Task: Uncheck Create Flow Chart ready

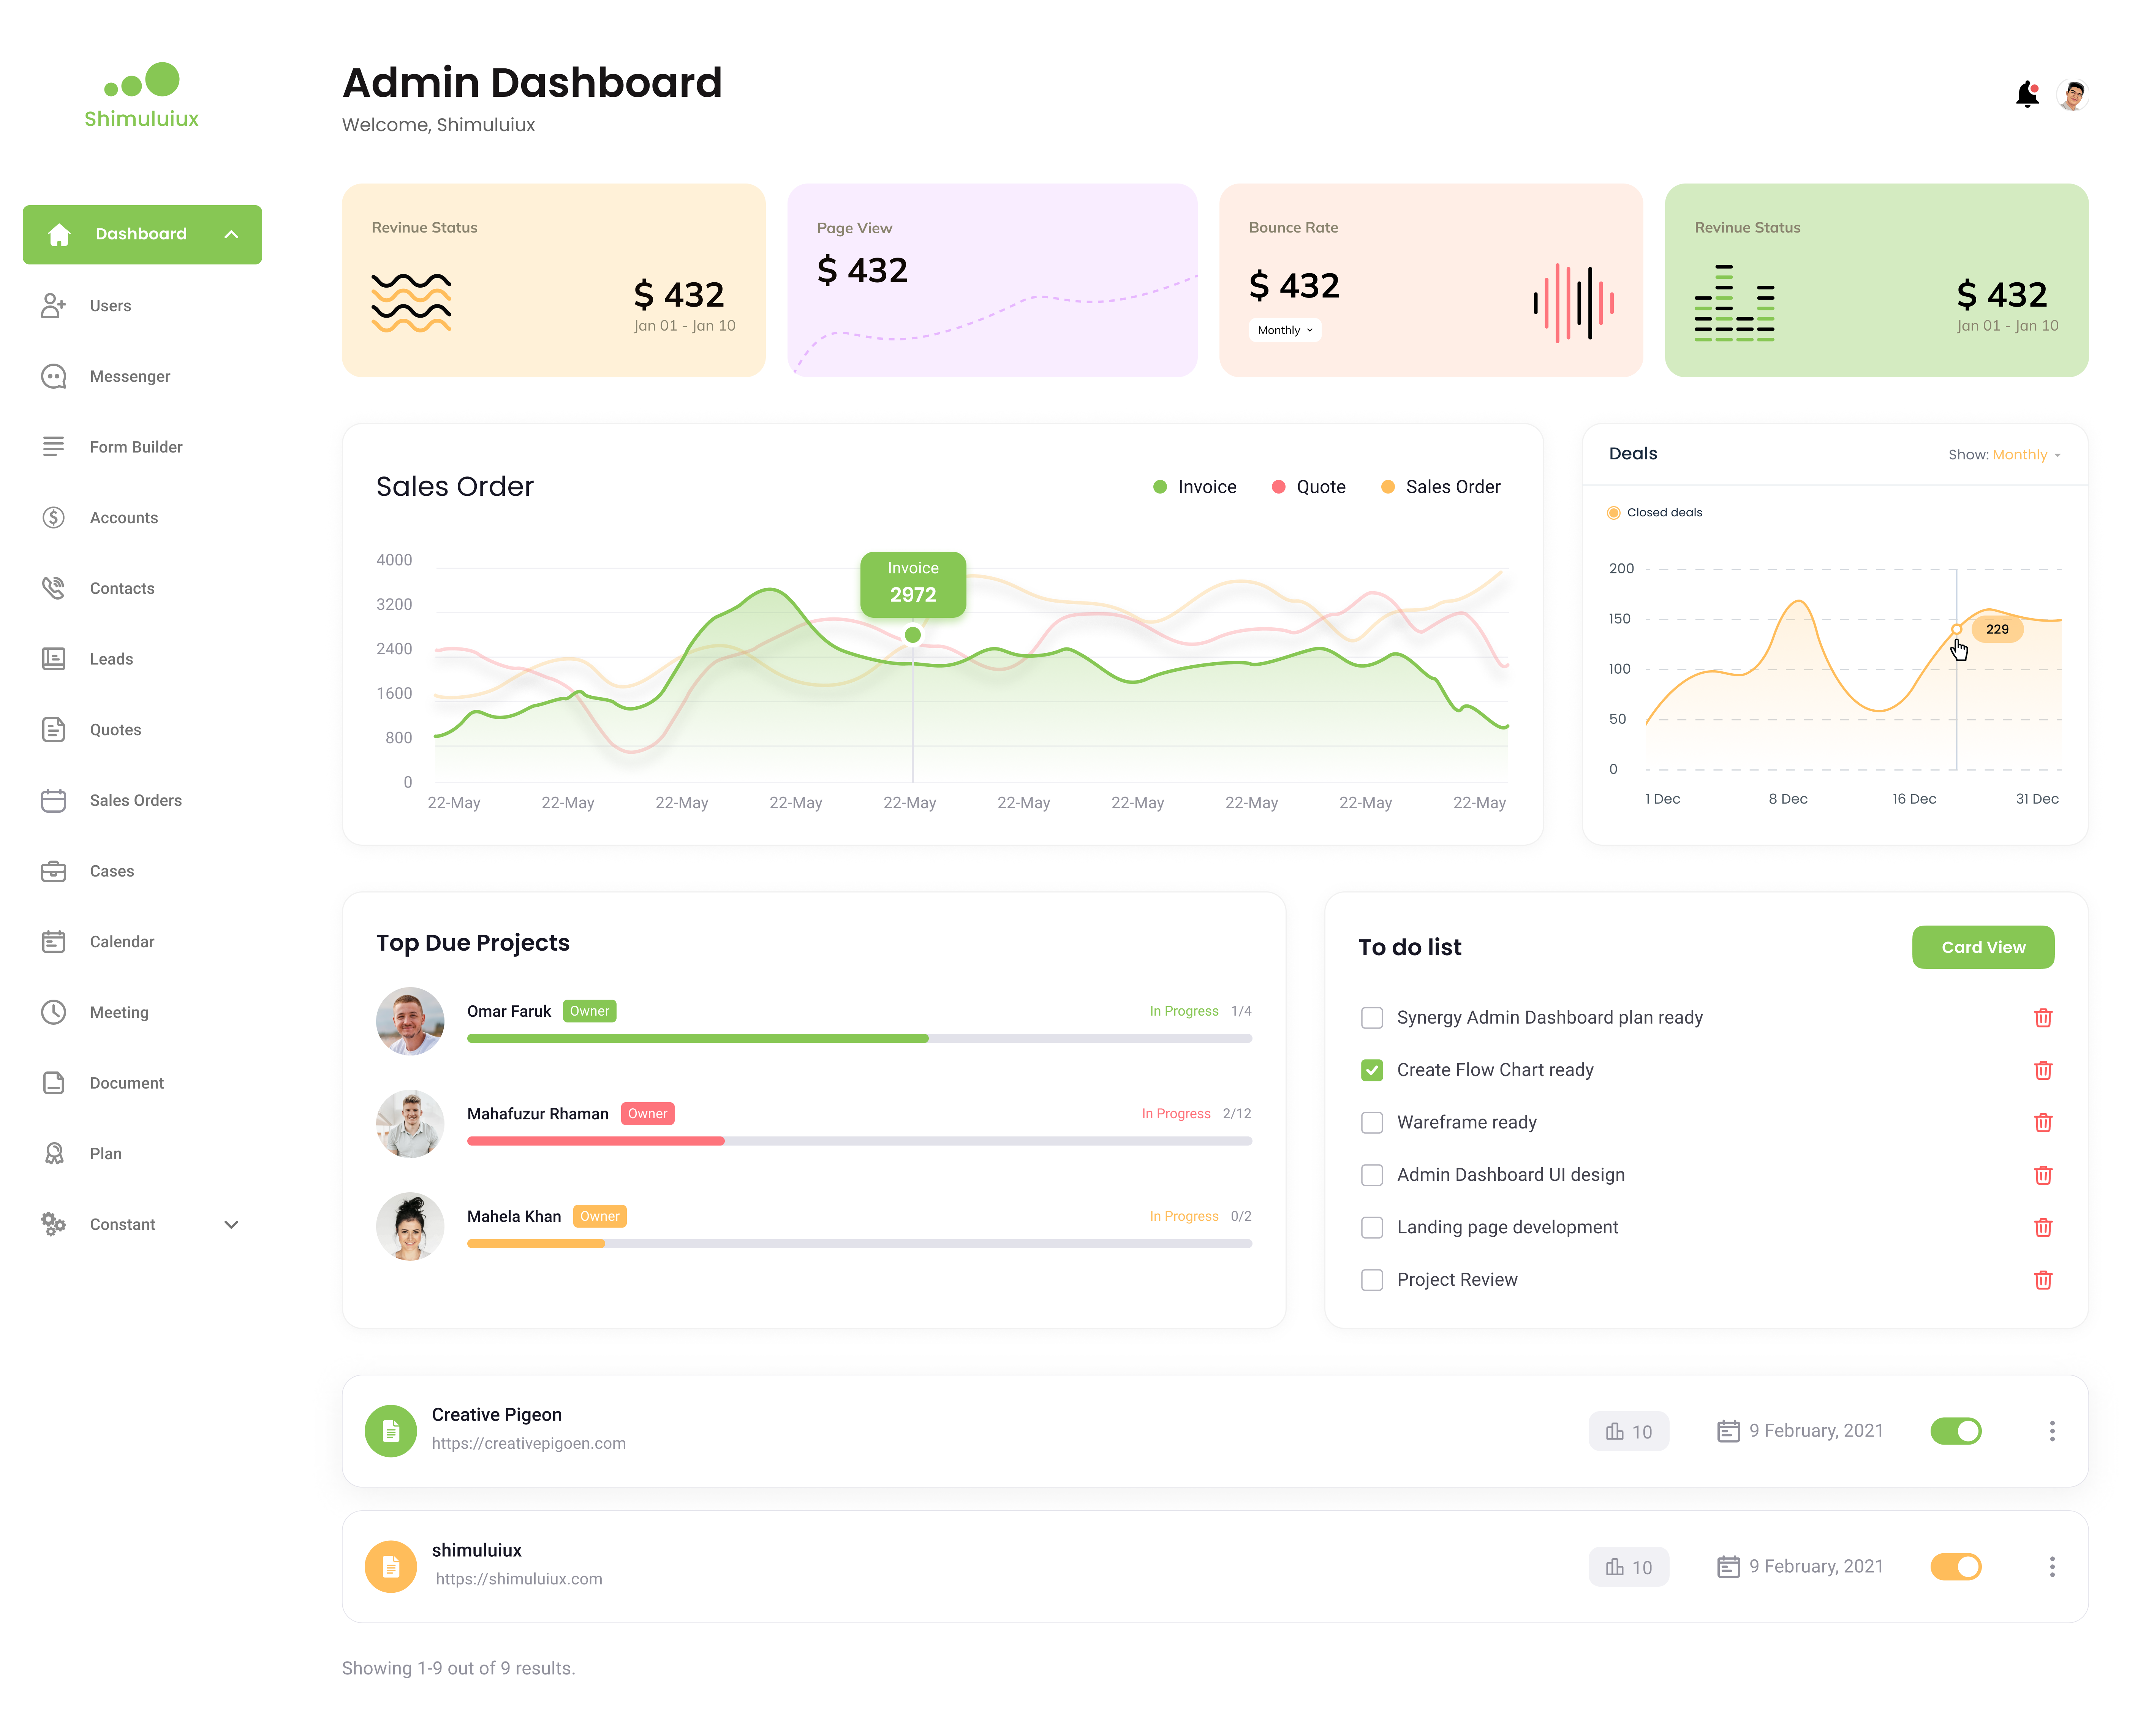Action: tap(1372, 1070)
